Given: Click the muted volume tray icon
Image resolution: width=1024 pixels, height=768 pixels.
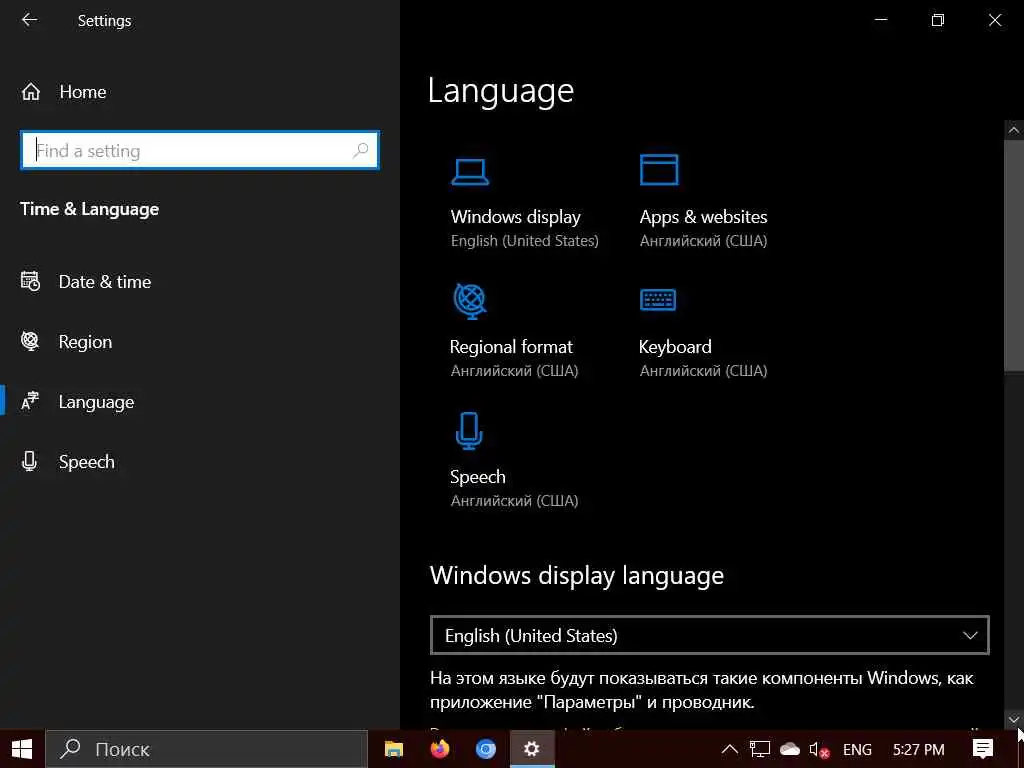Looking at the screenshot, I should coord(819,750).
